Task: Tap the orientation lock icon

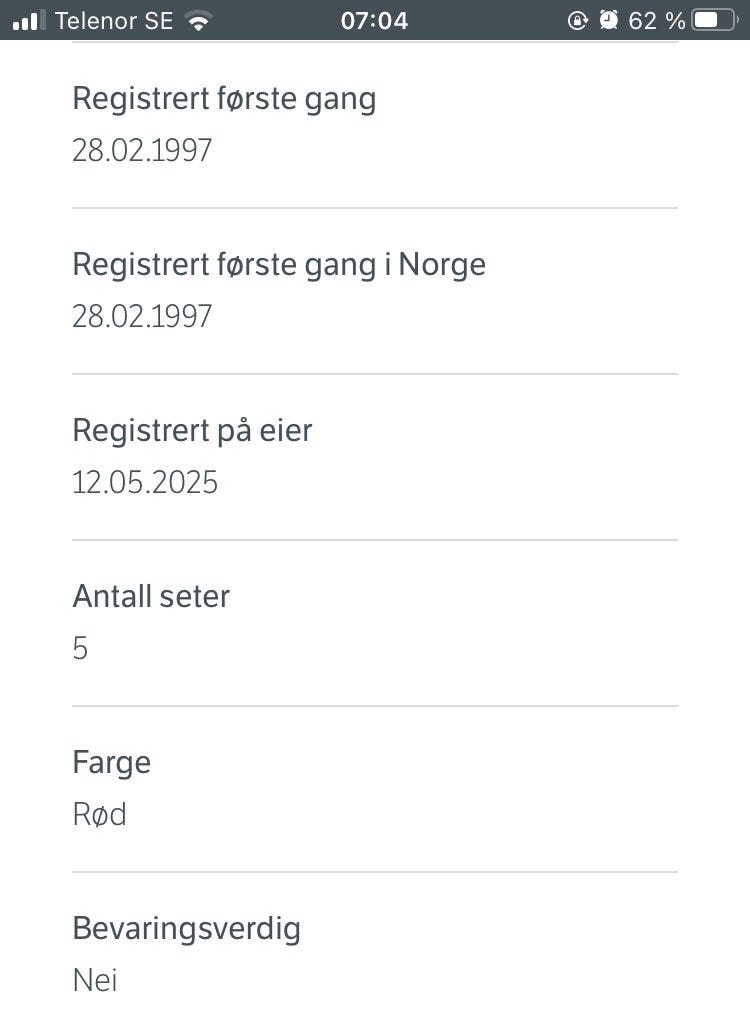Action: tap(578, 21)
